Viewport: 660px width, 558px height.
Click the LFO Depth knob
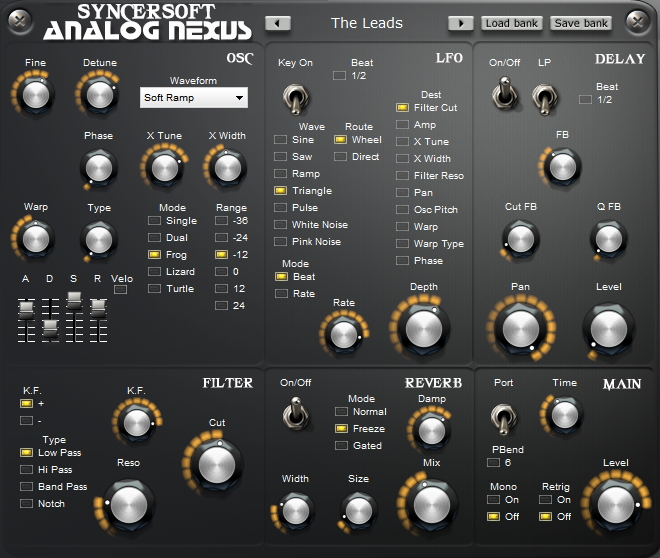(423, 329)
